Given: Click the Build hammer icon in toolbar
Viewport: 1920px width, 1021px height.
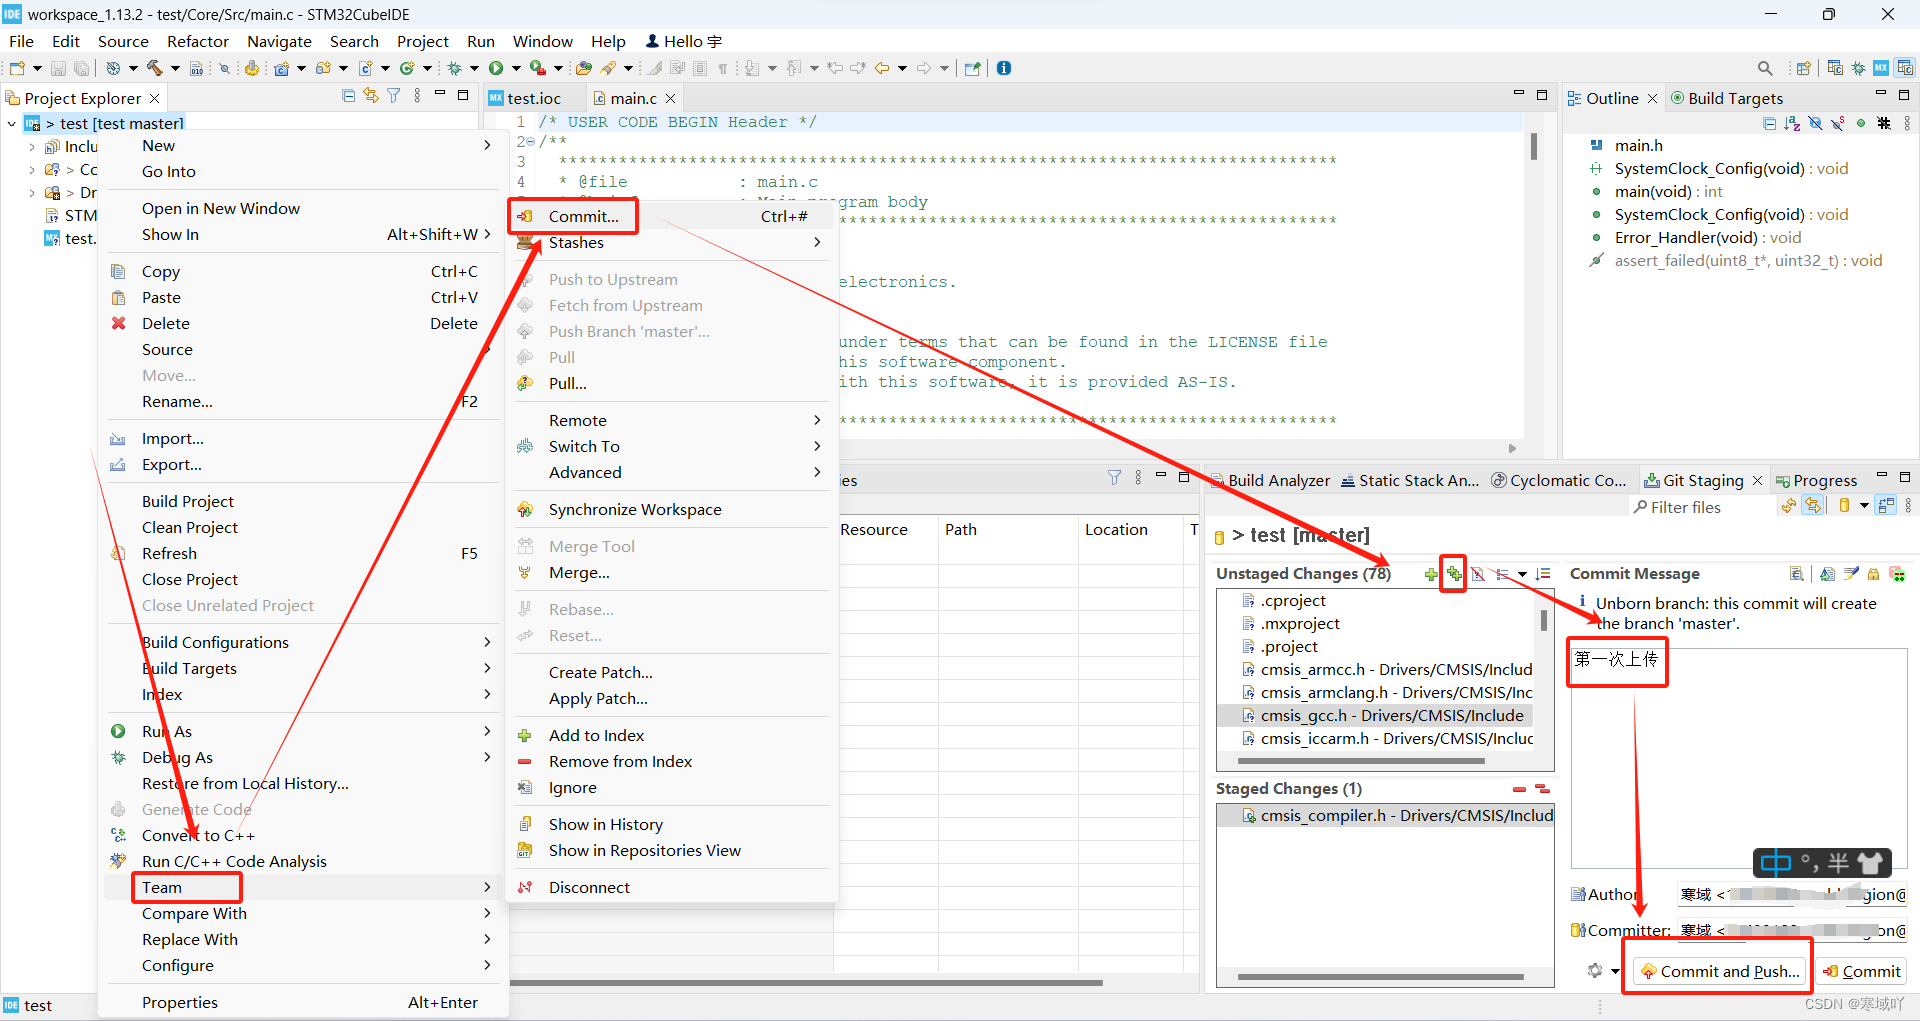Looking at the screenshot, I should pos(155,68).
